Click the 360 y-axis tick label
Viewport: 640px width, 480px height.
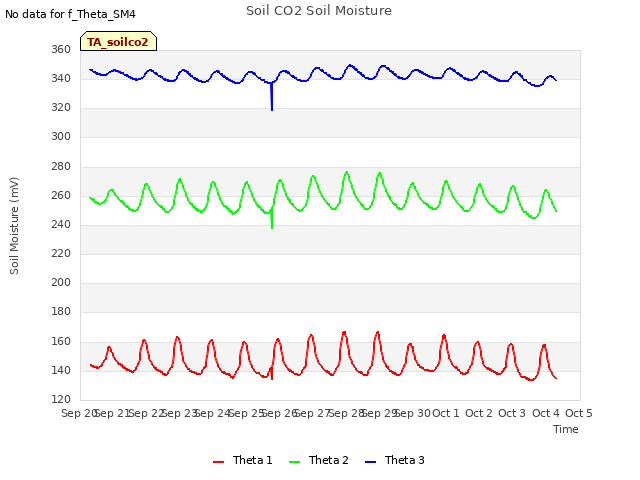61,49
